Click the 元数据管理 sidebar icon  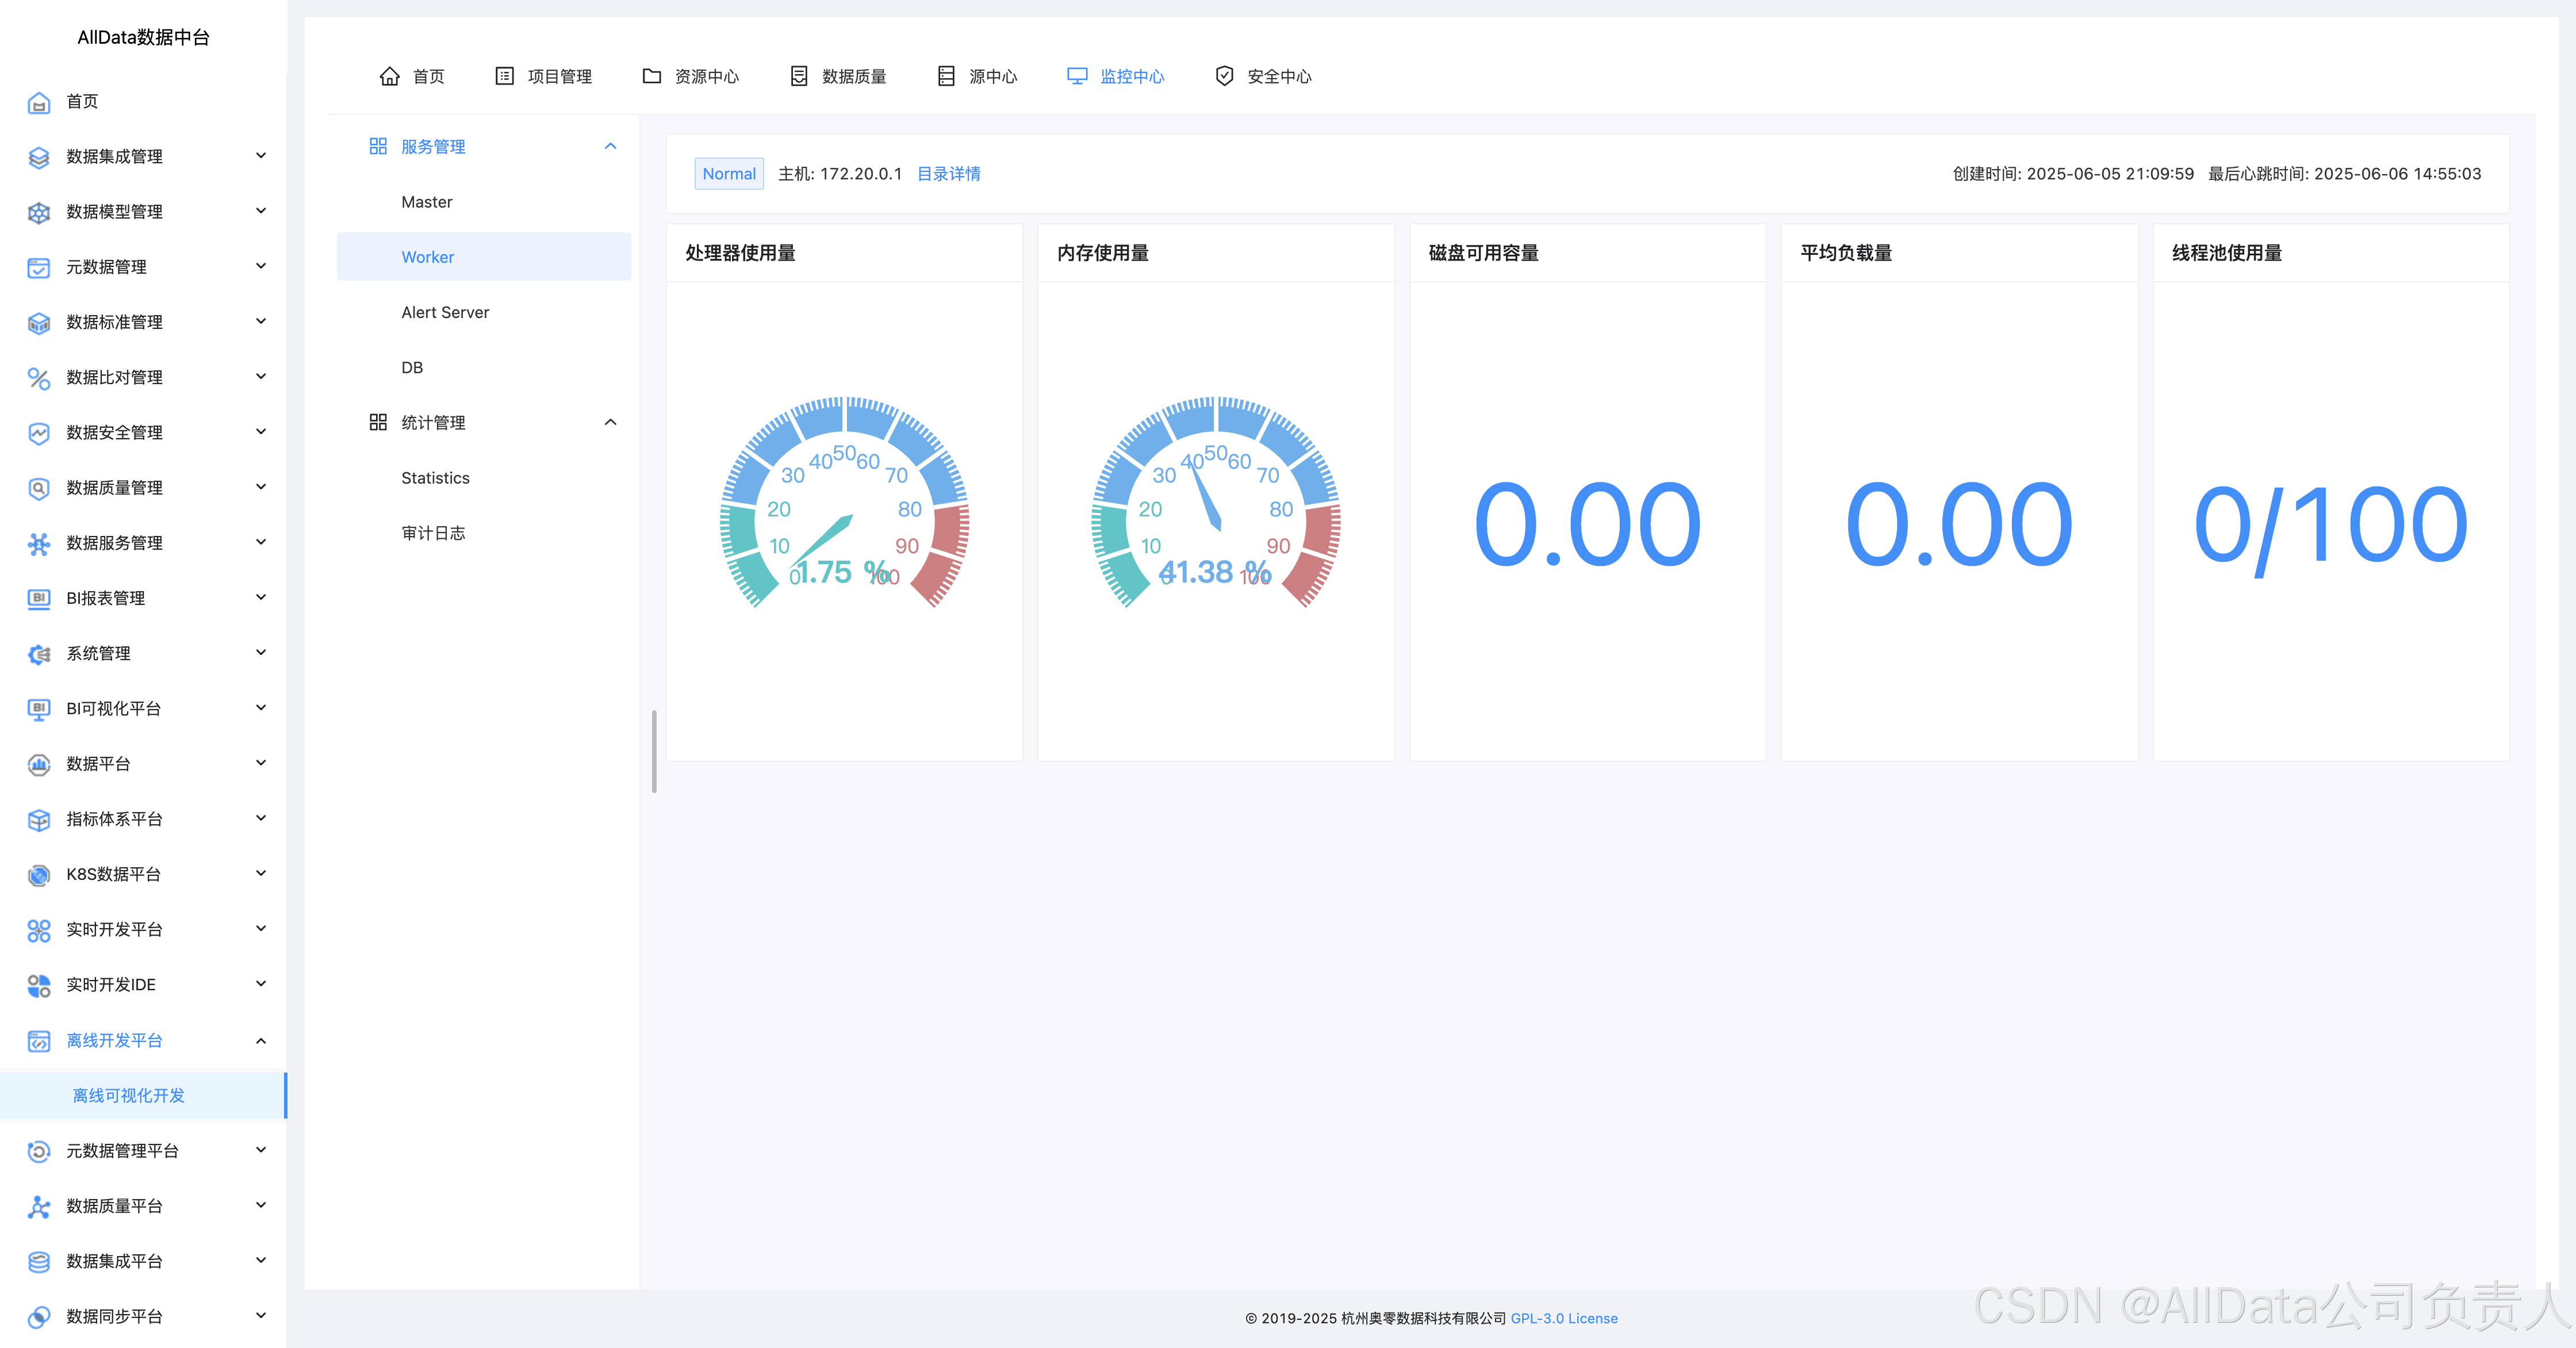tap(38, 267)
